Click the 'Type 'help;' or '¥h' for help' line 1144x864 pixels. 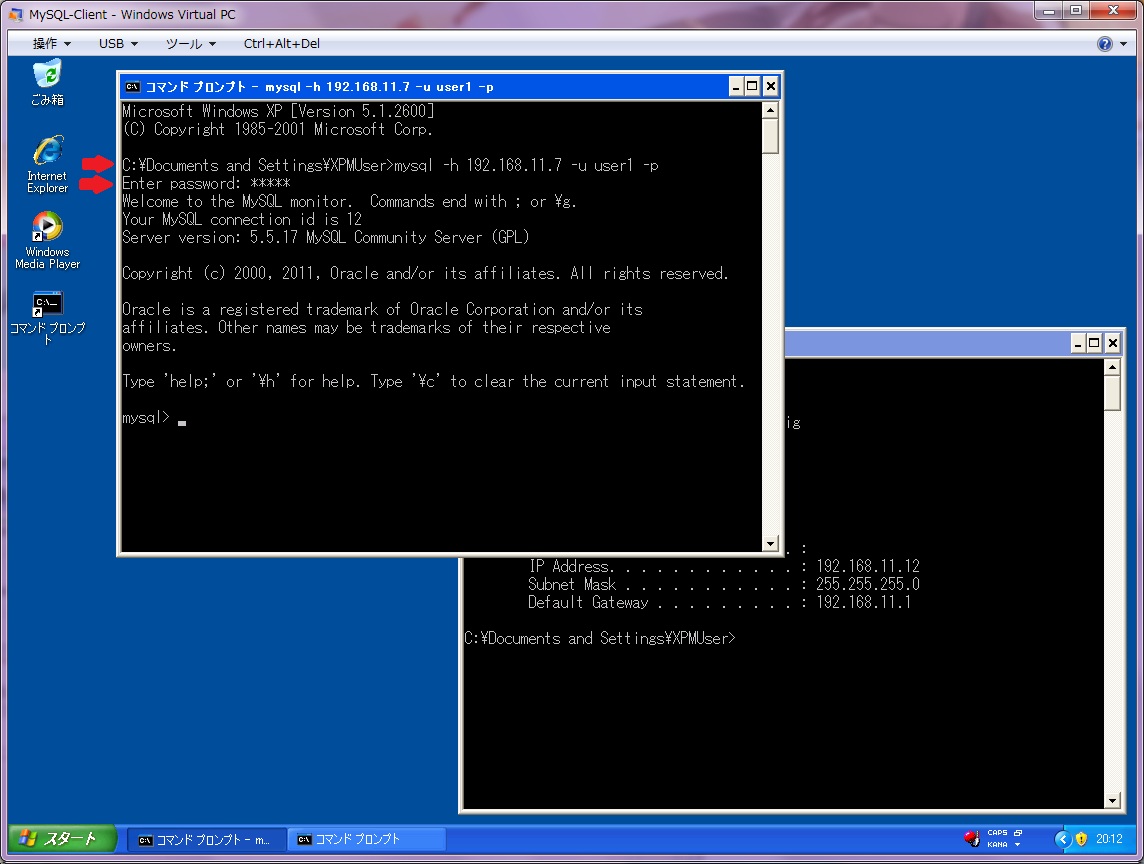tap(433, 382)
